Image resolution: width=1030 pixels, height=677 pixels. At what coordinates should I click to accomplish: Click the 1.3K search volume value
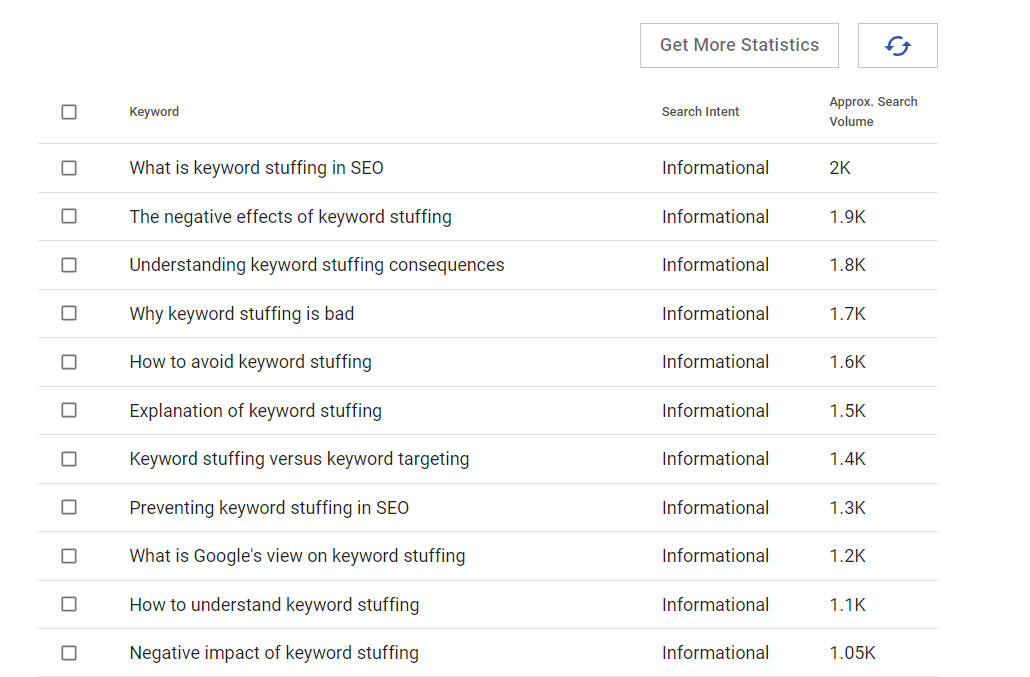click(847, 508)
